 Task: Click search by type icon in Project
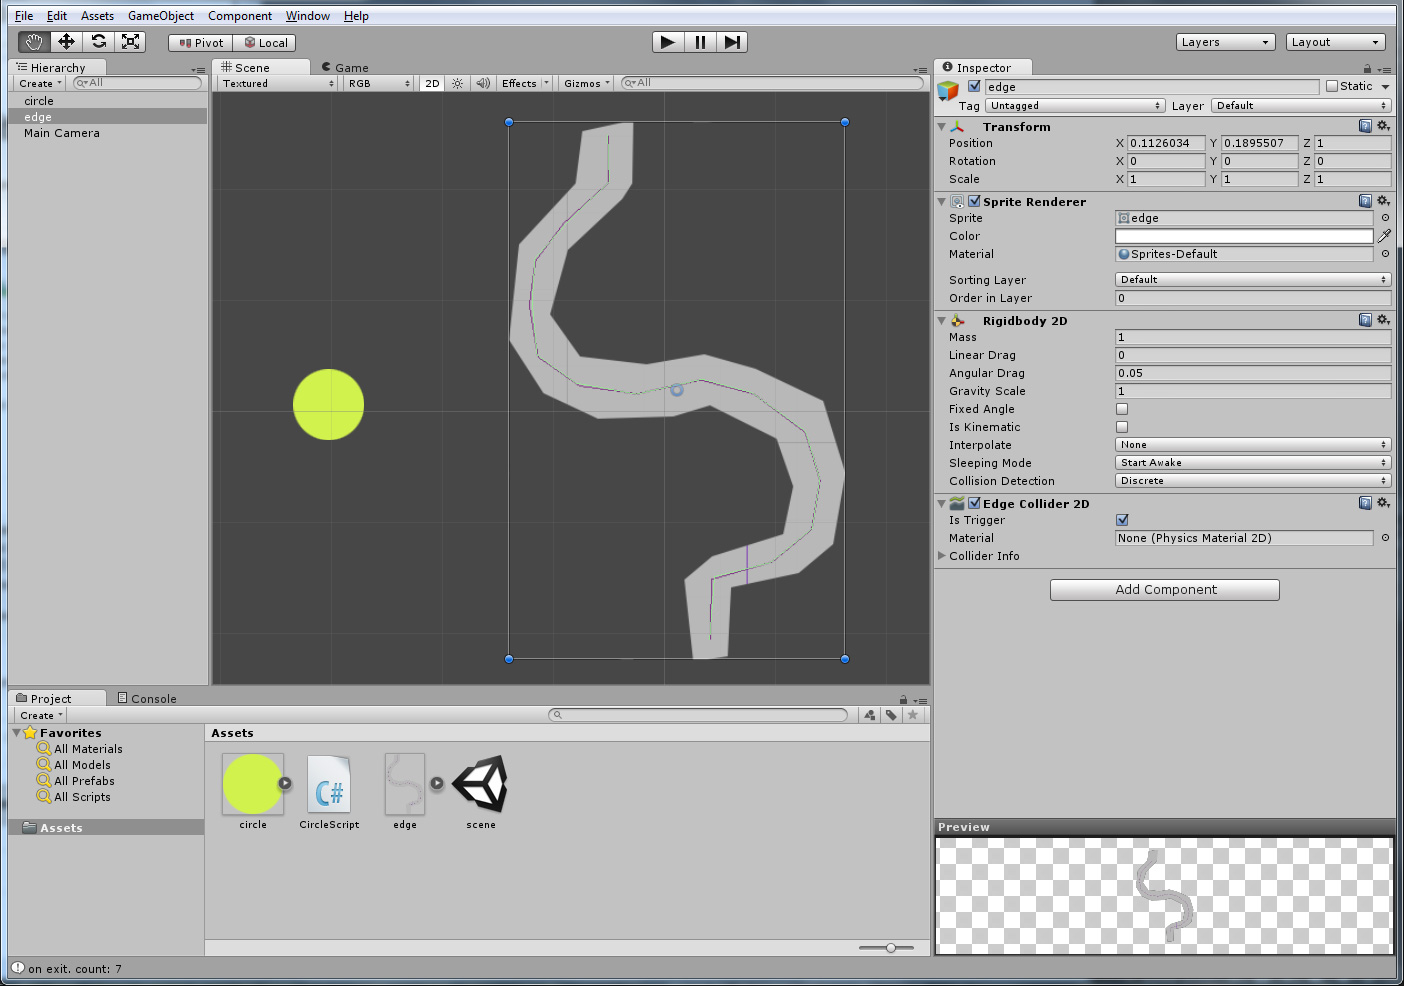(869, 715)
